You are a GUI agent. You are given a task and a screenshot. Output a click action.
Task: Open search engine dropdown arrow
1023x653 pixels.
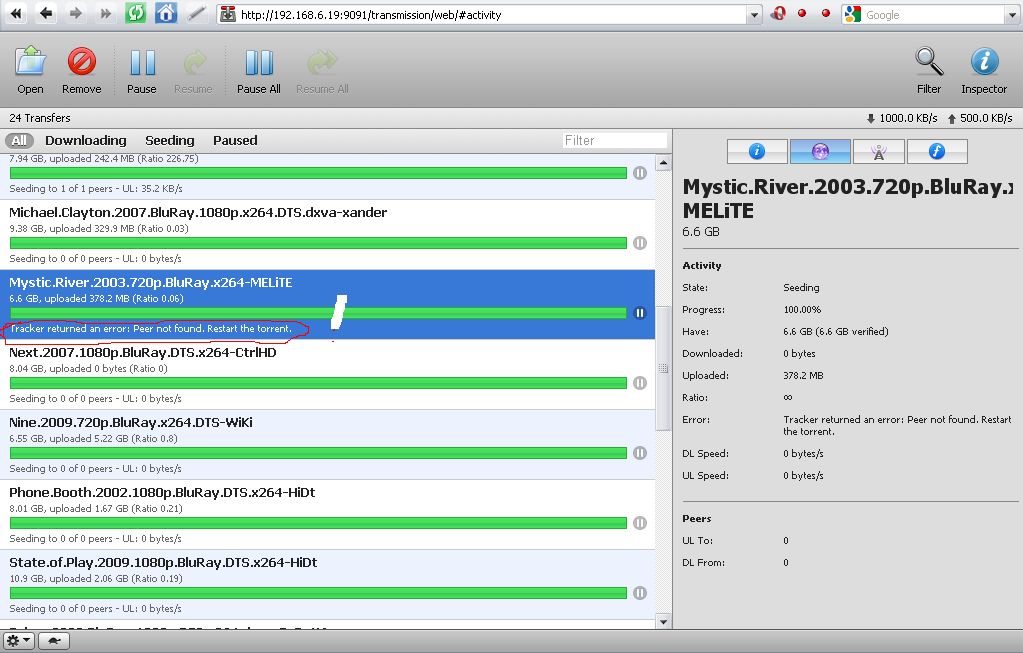(1013, 14)
